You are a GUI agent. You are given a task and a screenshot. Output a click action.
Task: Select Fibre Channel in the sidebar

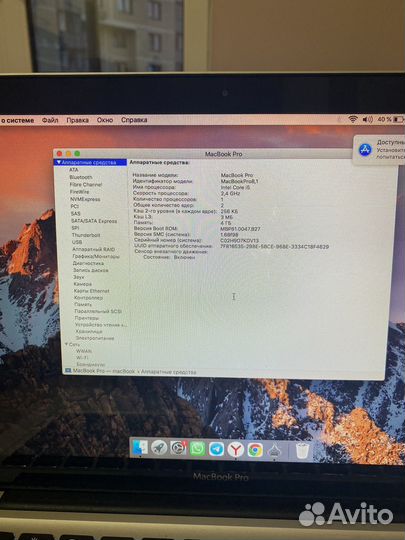86,185
